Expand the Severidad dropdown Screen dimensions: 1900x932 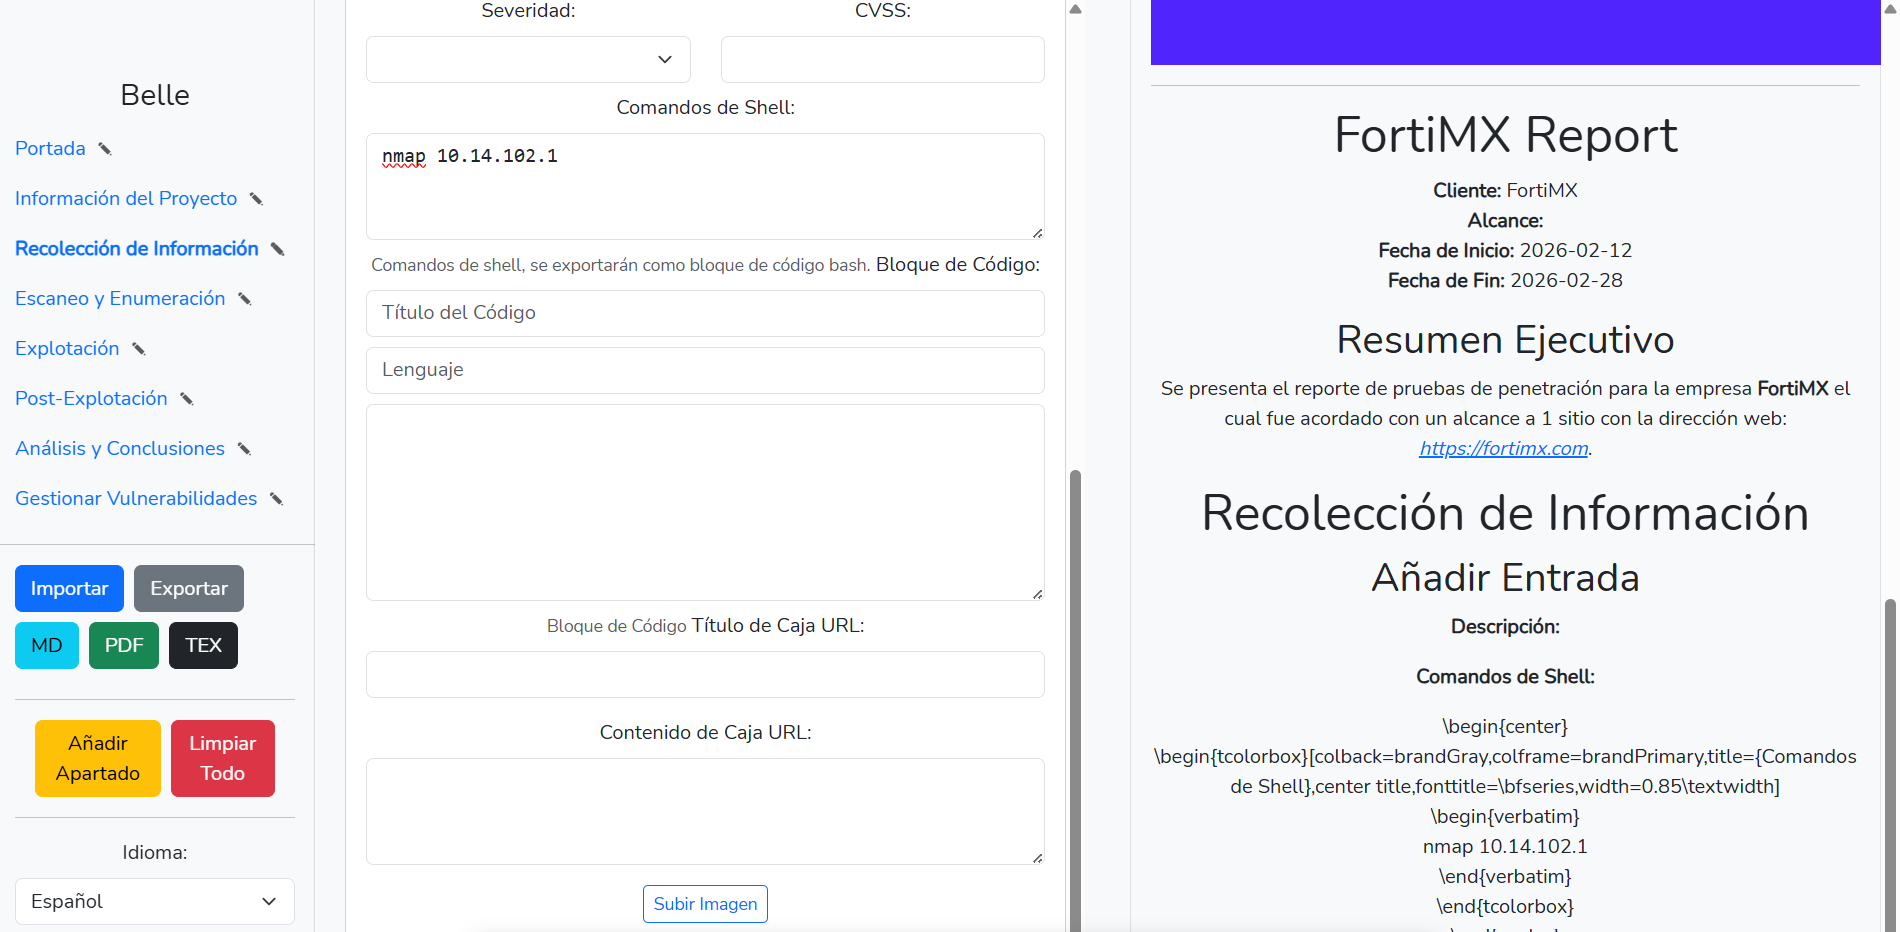(x=528, y=59)
